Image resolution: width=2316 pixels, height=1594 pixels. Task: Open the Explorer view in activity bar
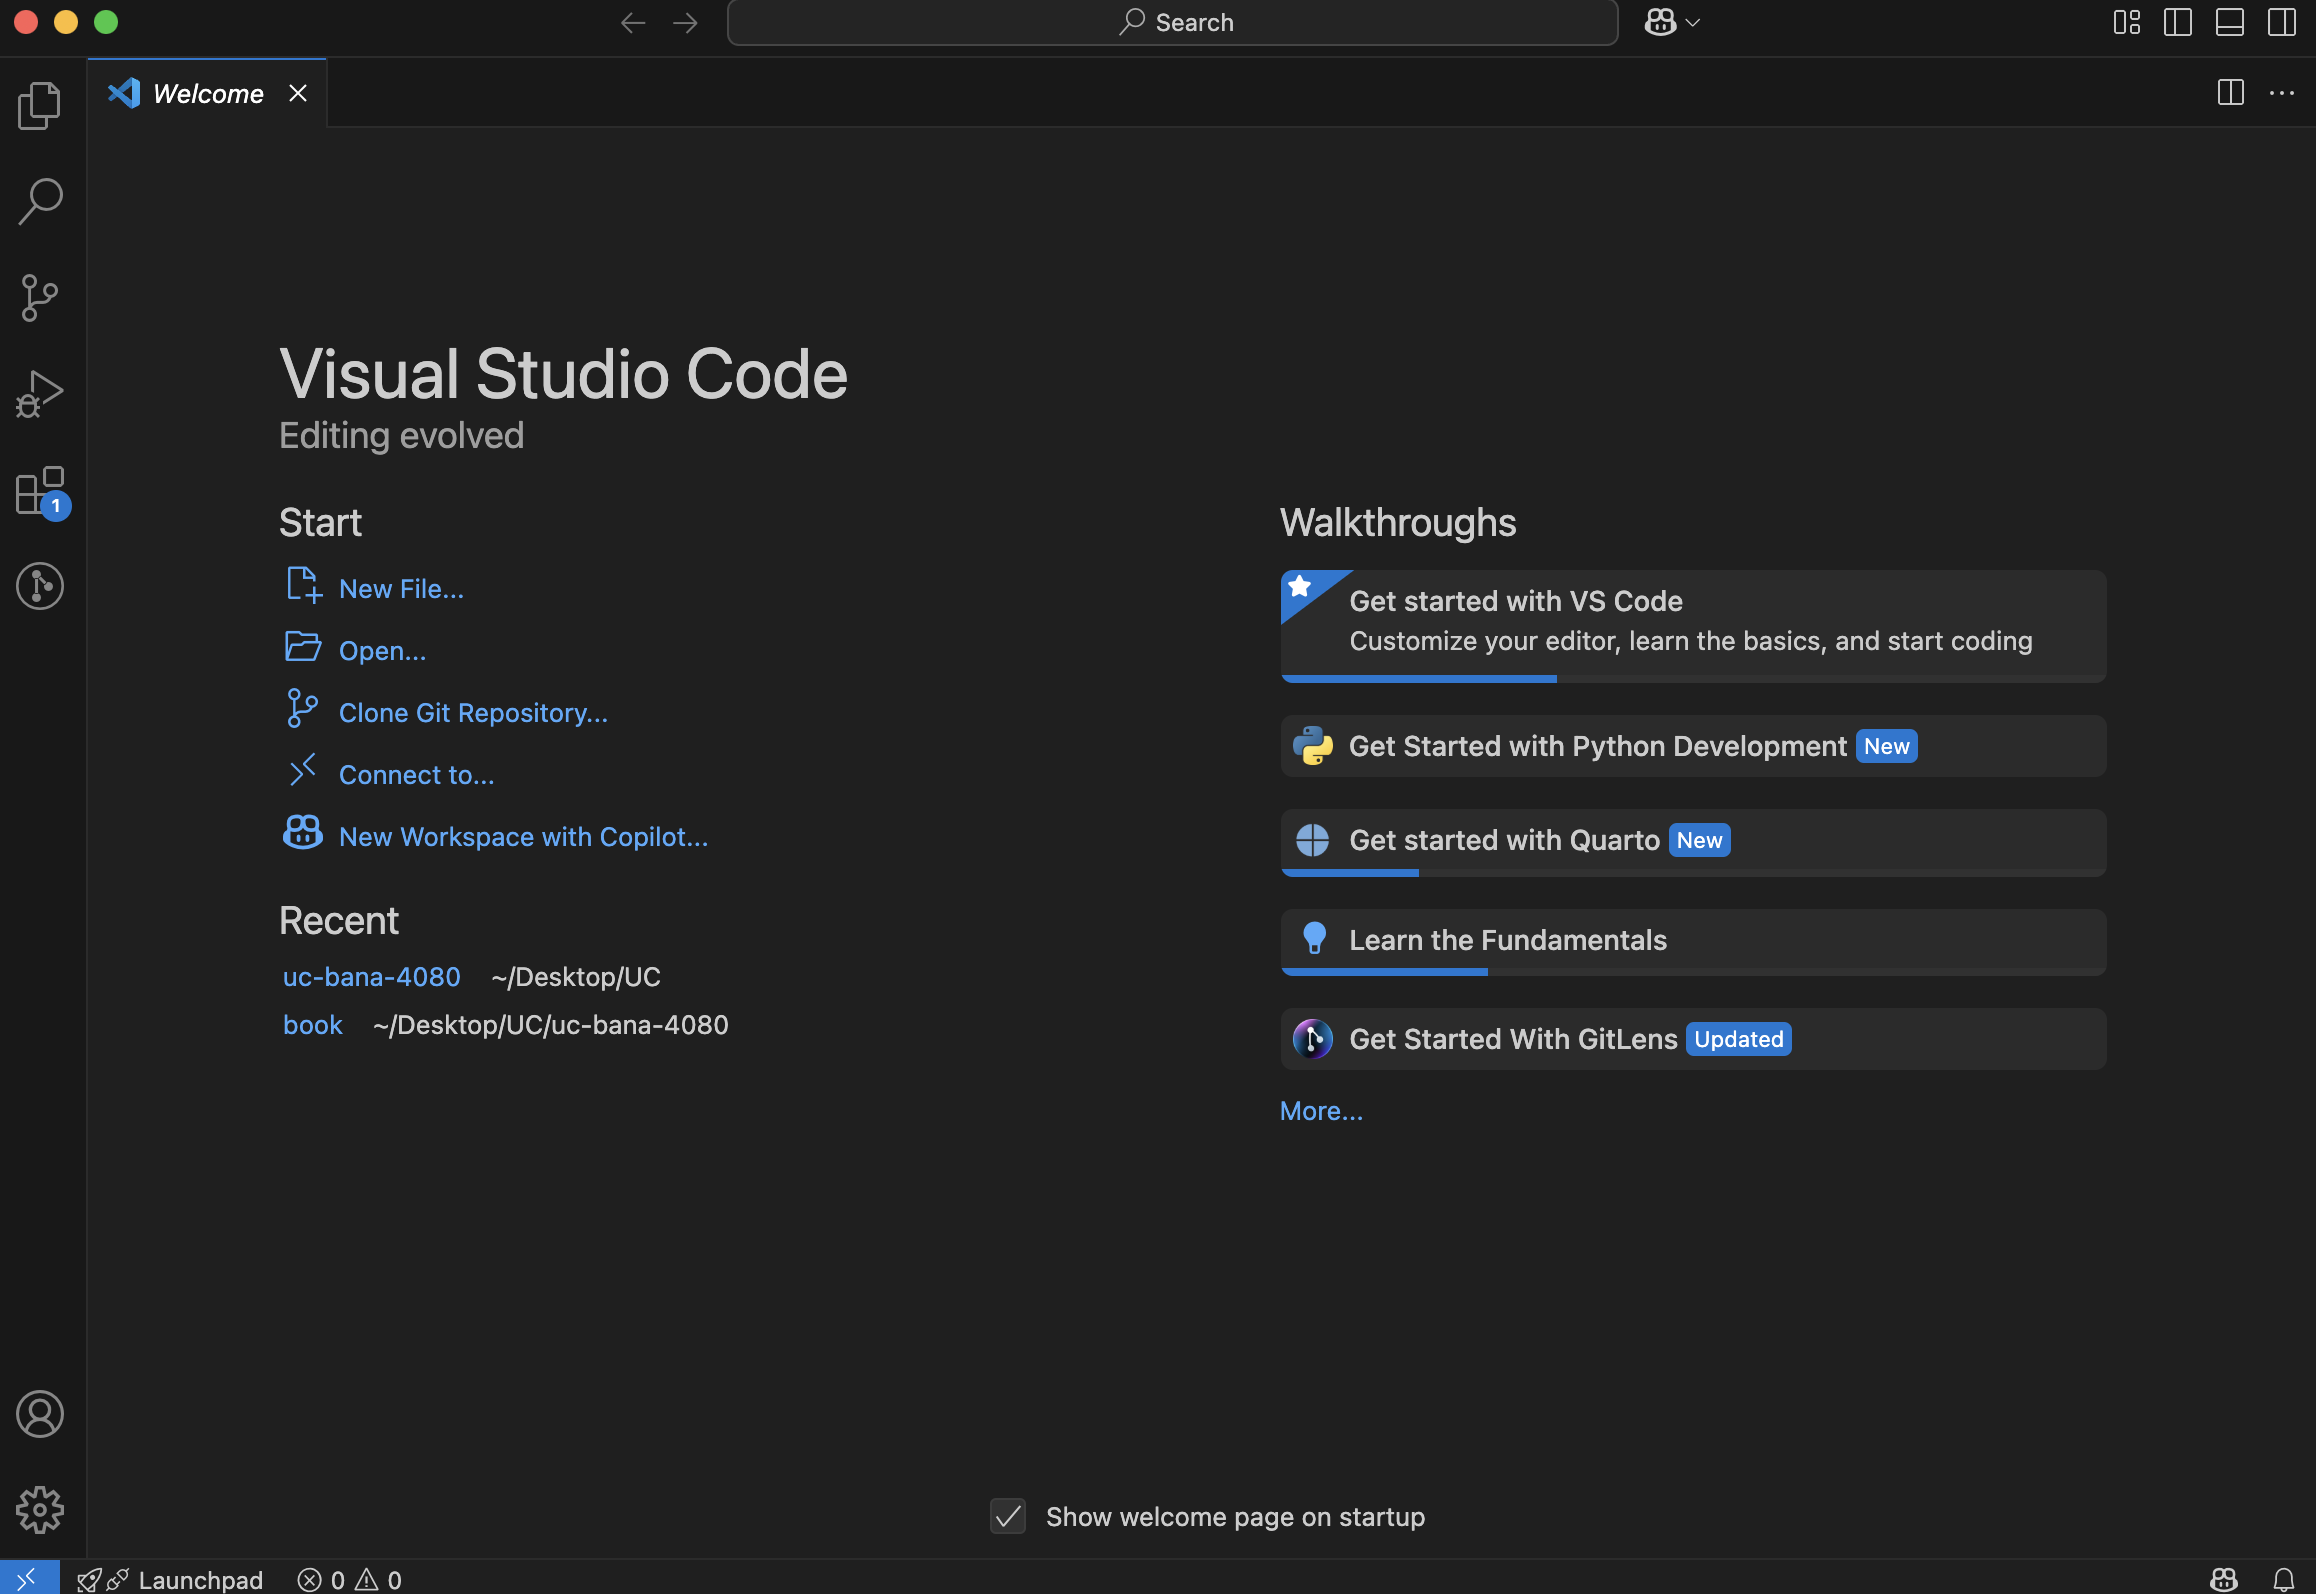click(x=40, y=105)
